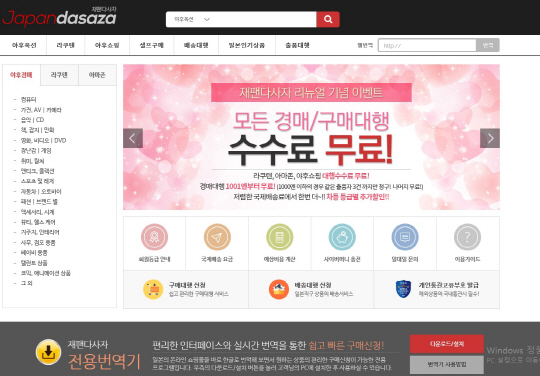The height and width of the screenshot is (376, 540).
Task: Open the 야후옥션 nav menu item
Action: coord(24,45)
